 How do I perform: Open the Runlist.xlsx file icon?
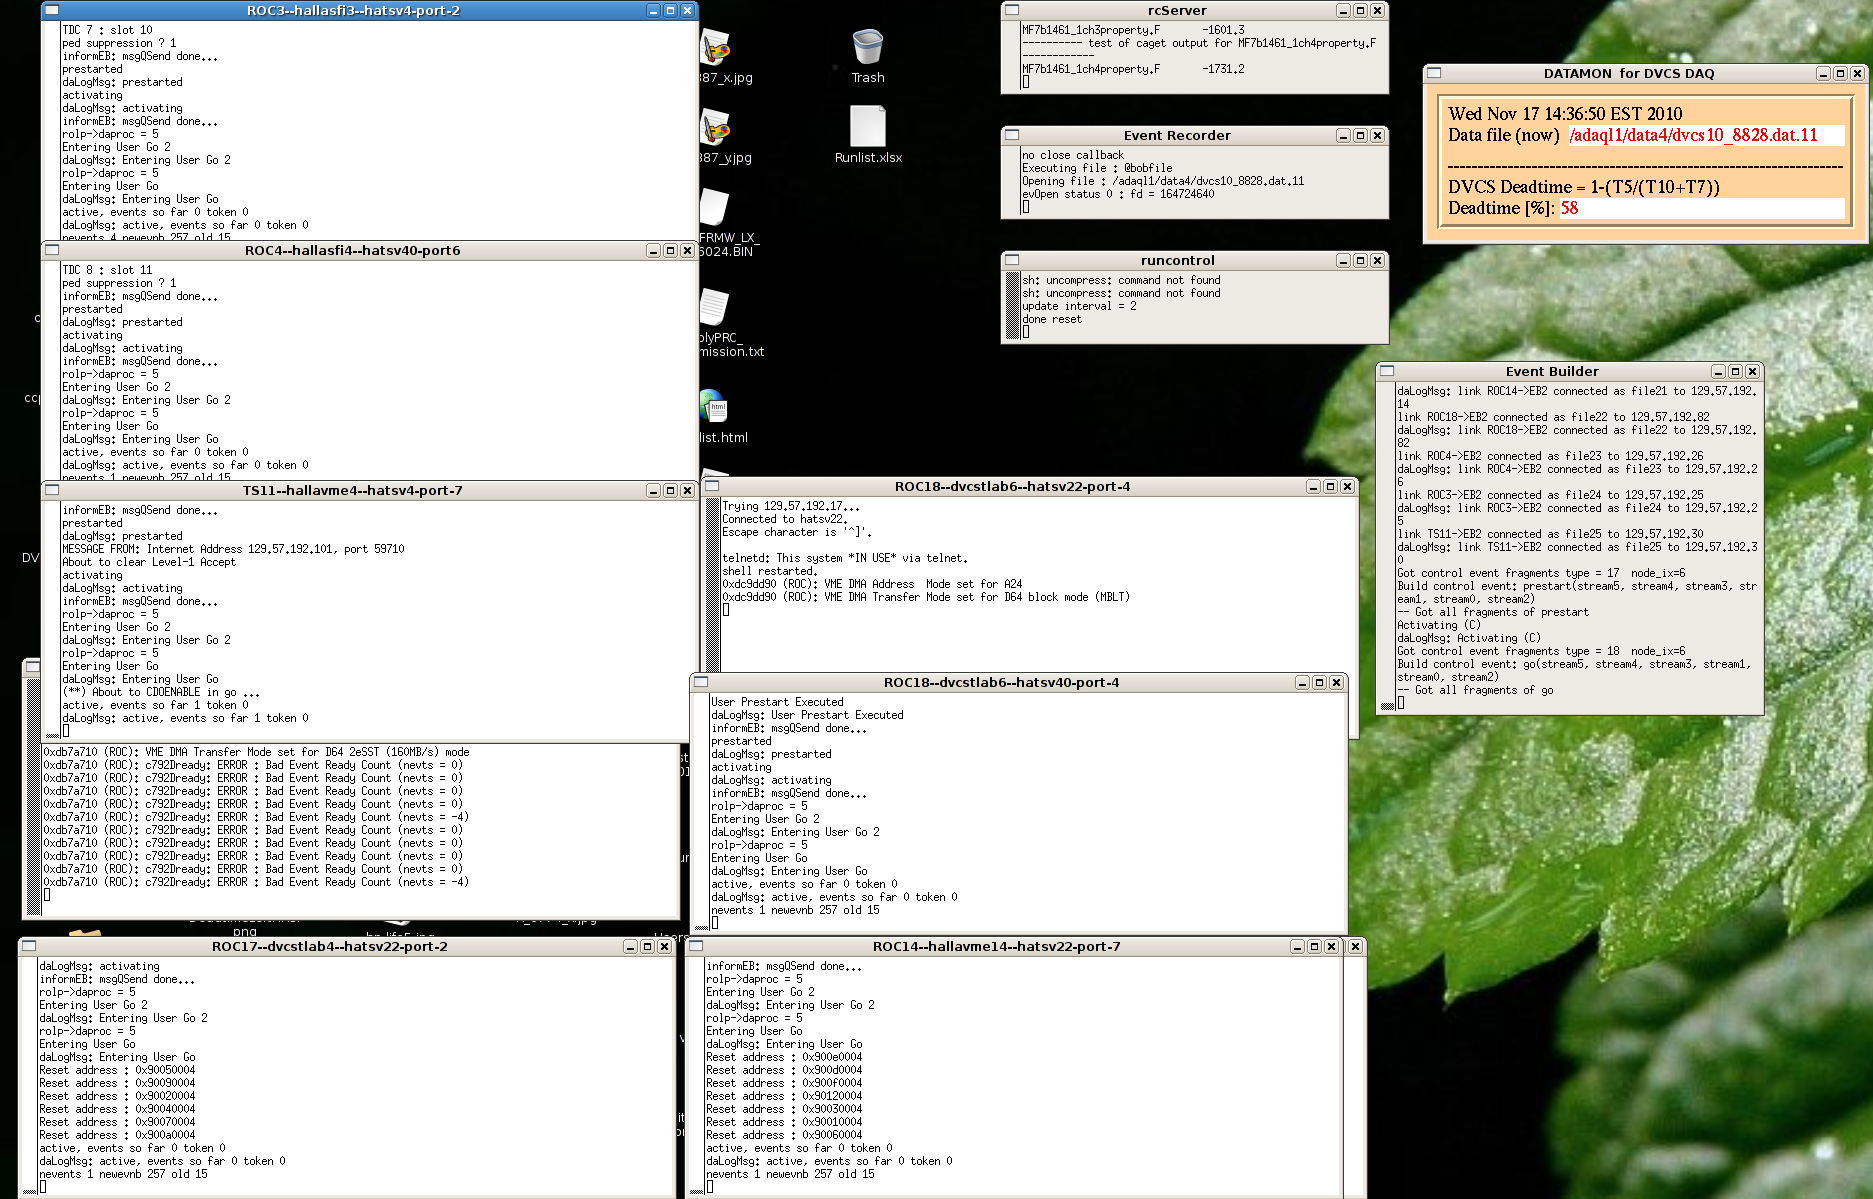pos(868,135)
